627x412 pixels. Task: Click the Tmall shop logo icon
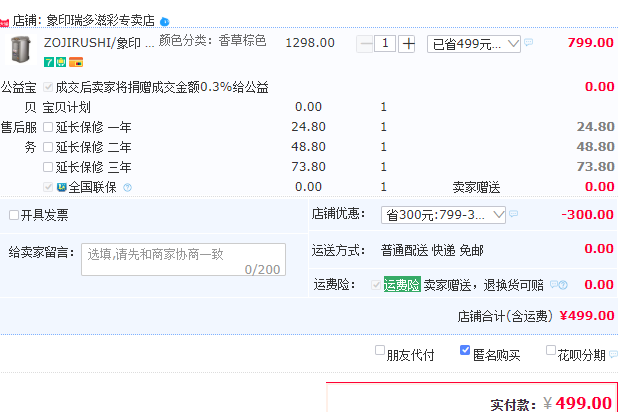(4, 22)
